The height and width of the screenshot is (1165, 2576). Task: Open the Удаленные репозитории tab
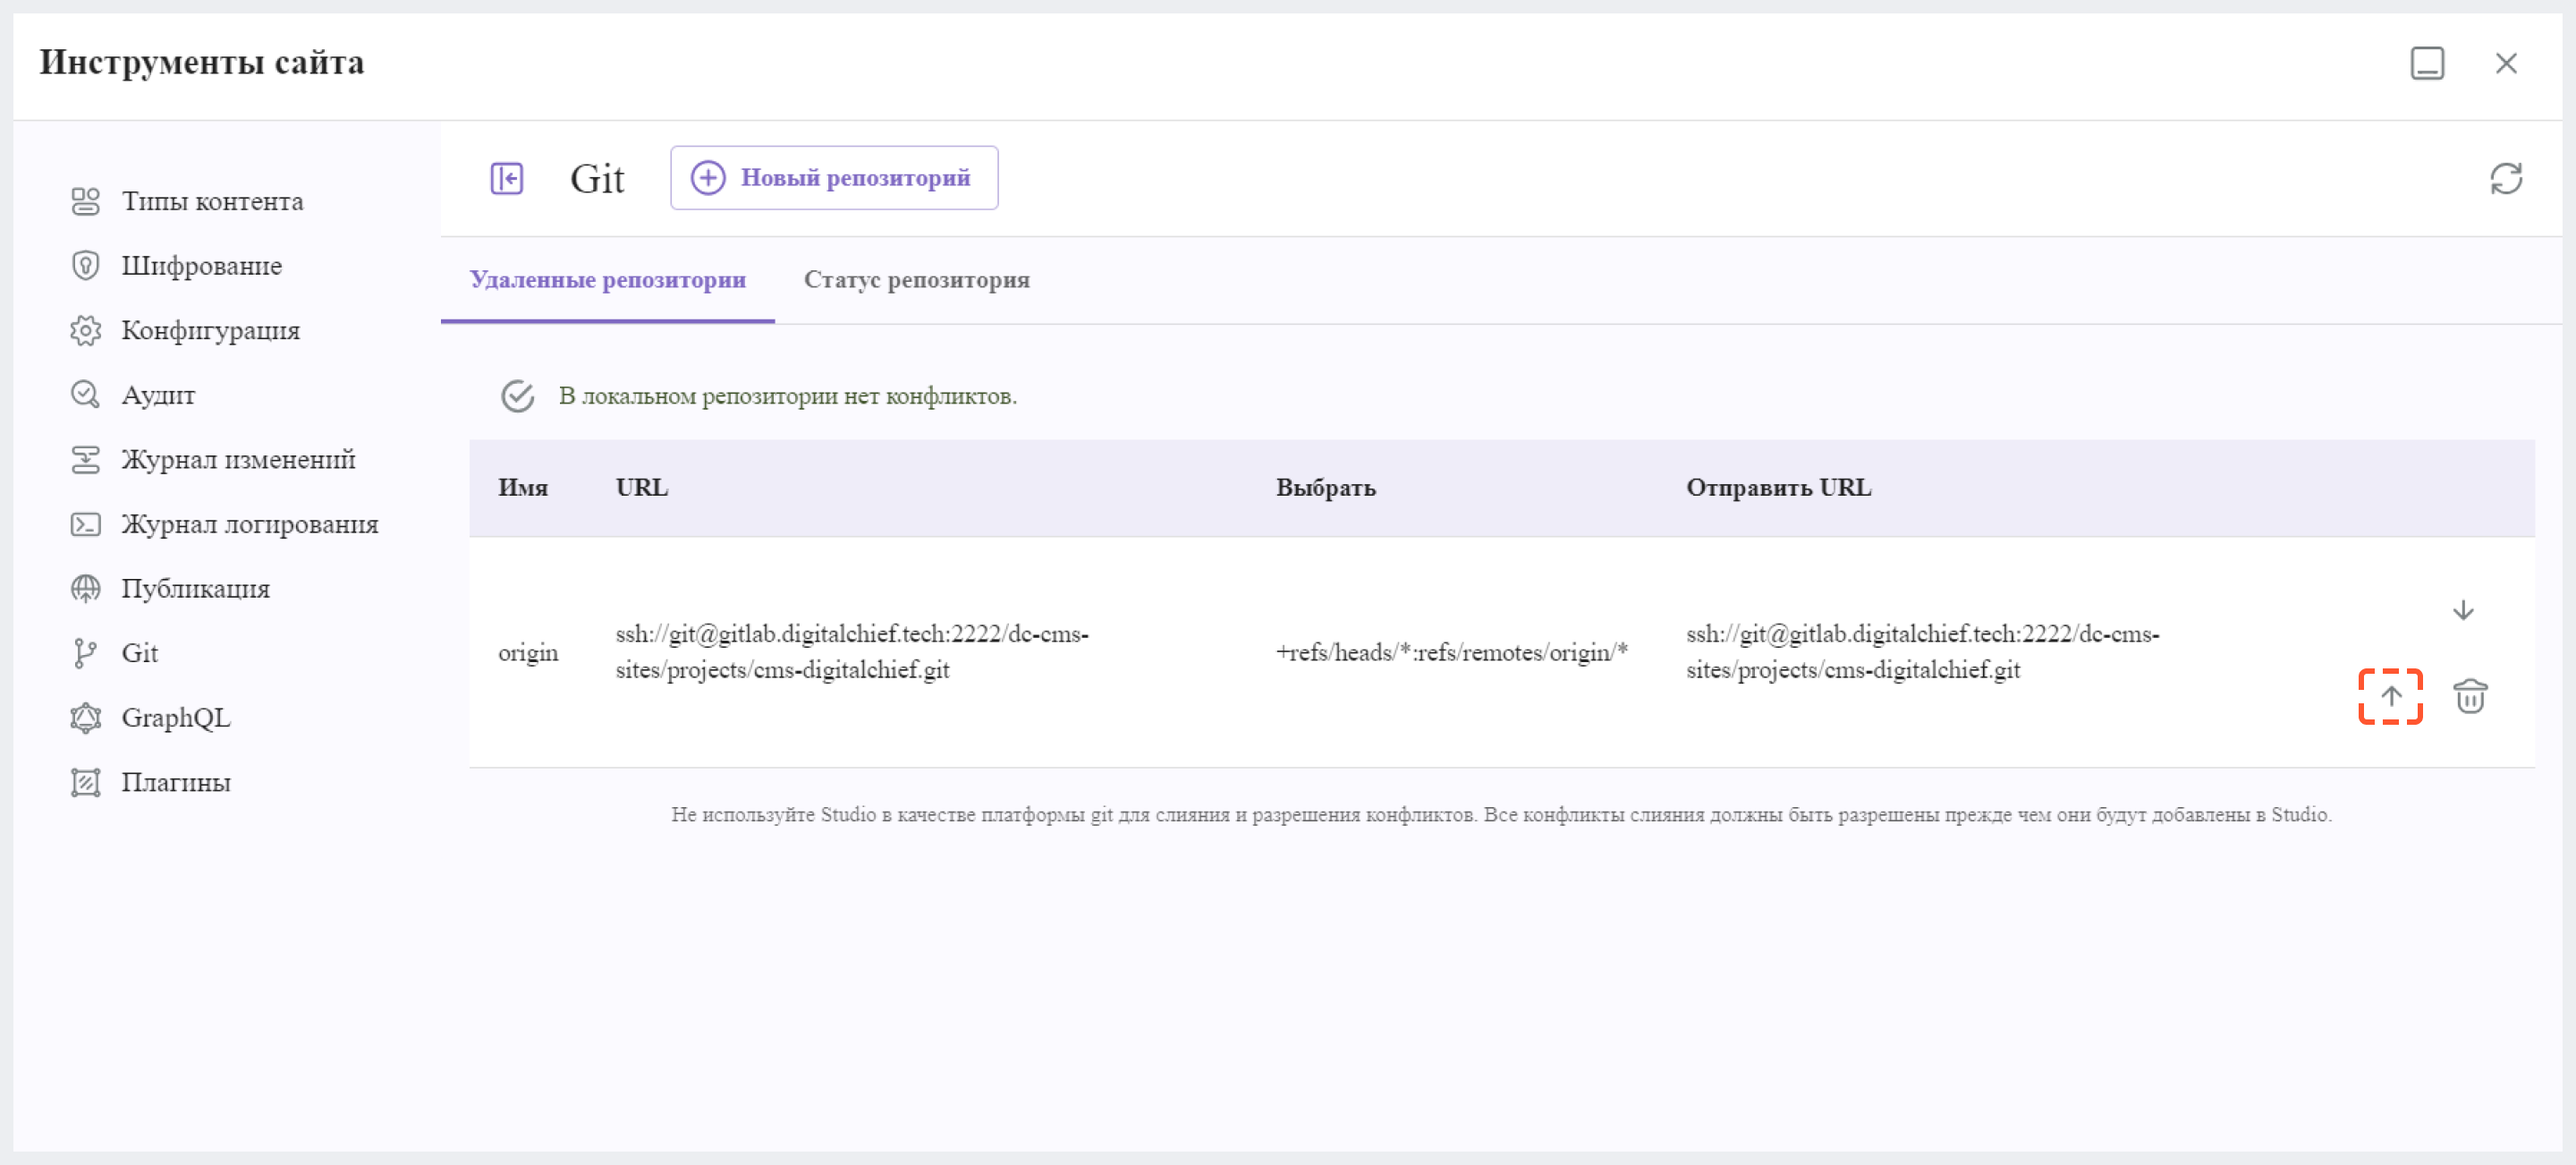pyautogui.click(x=607, y=280)
